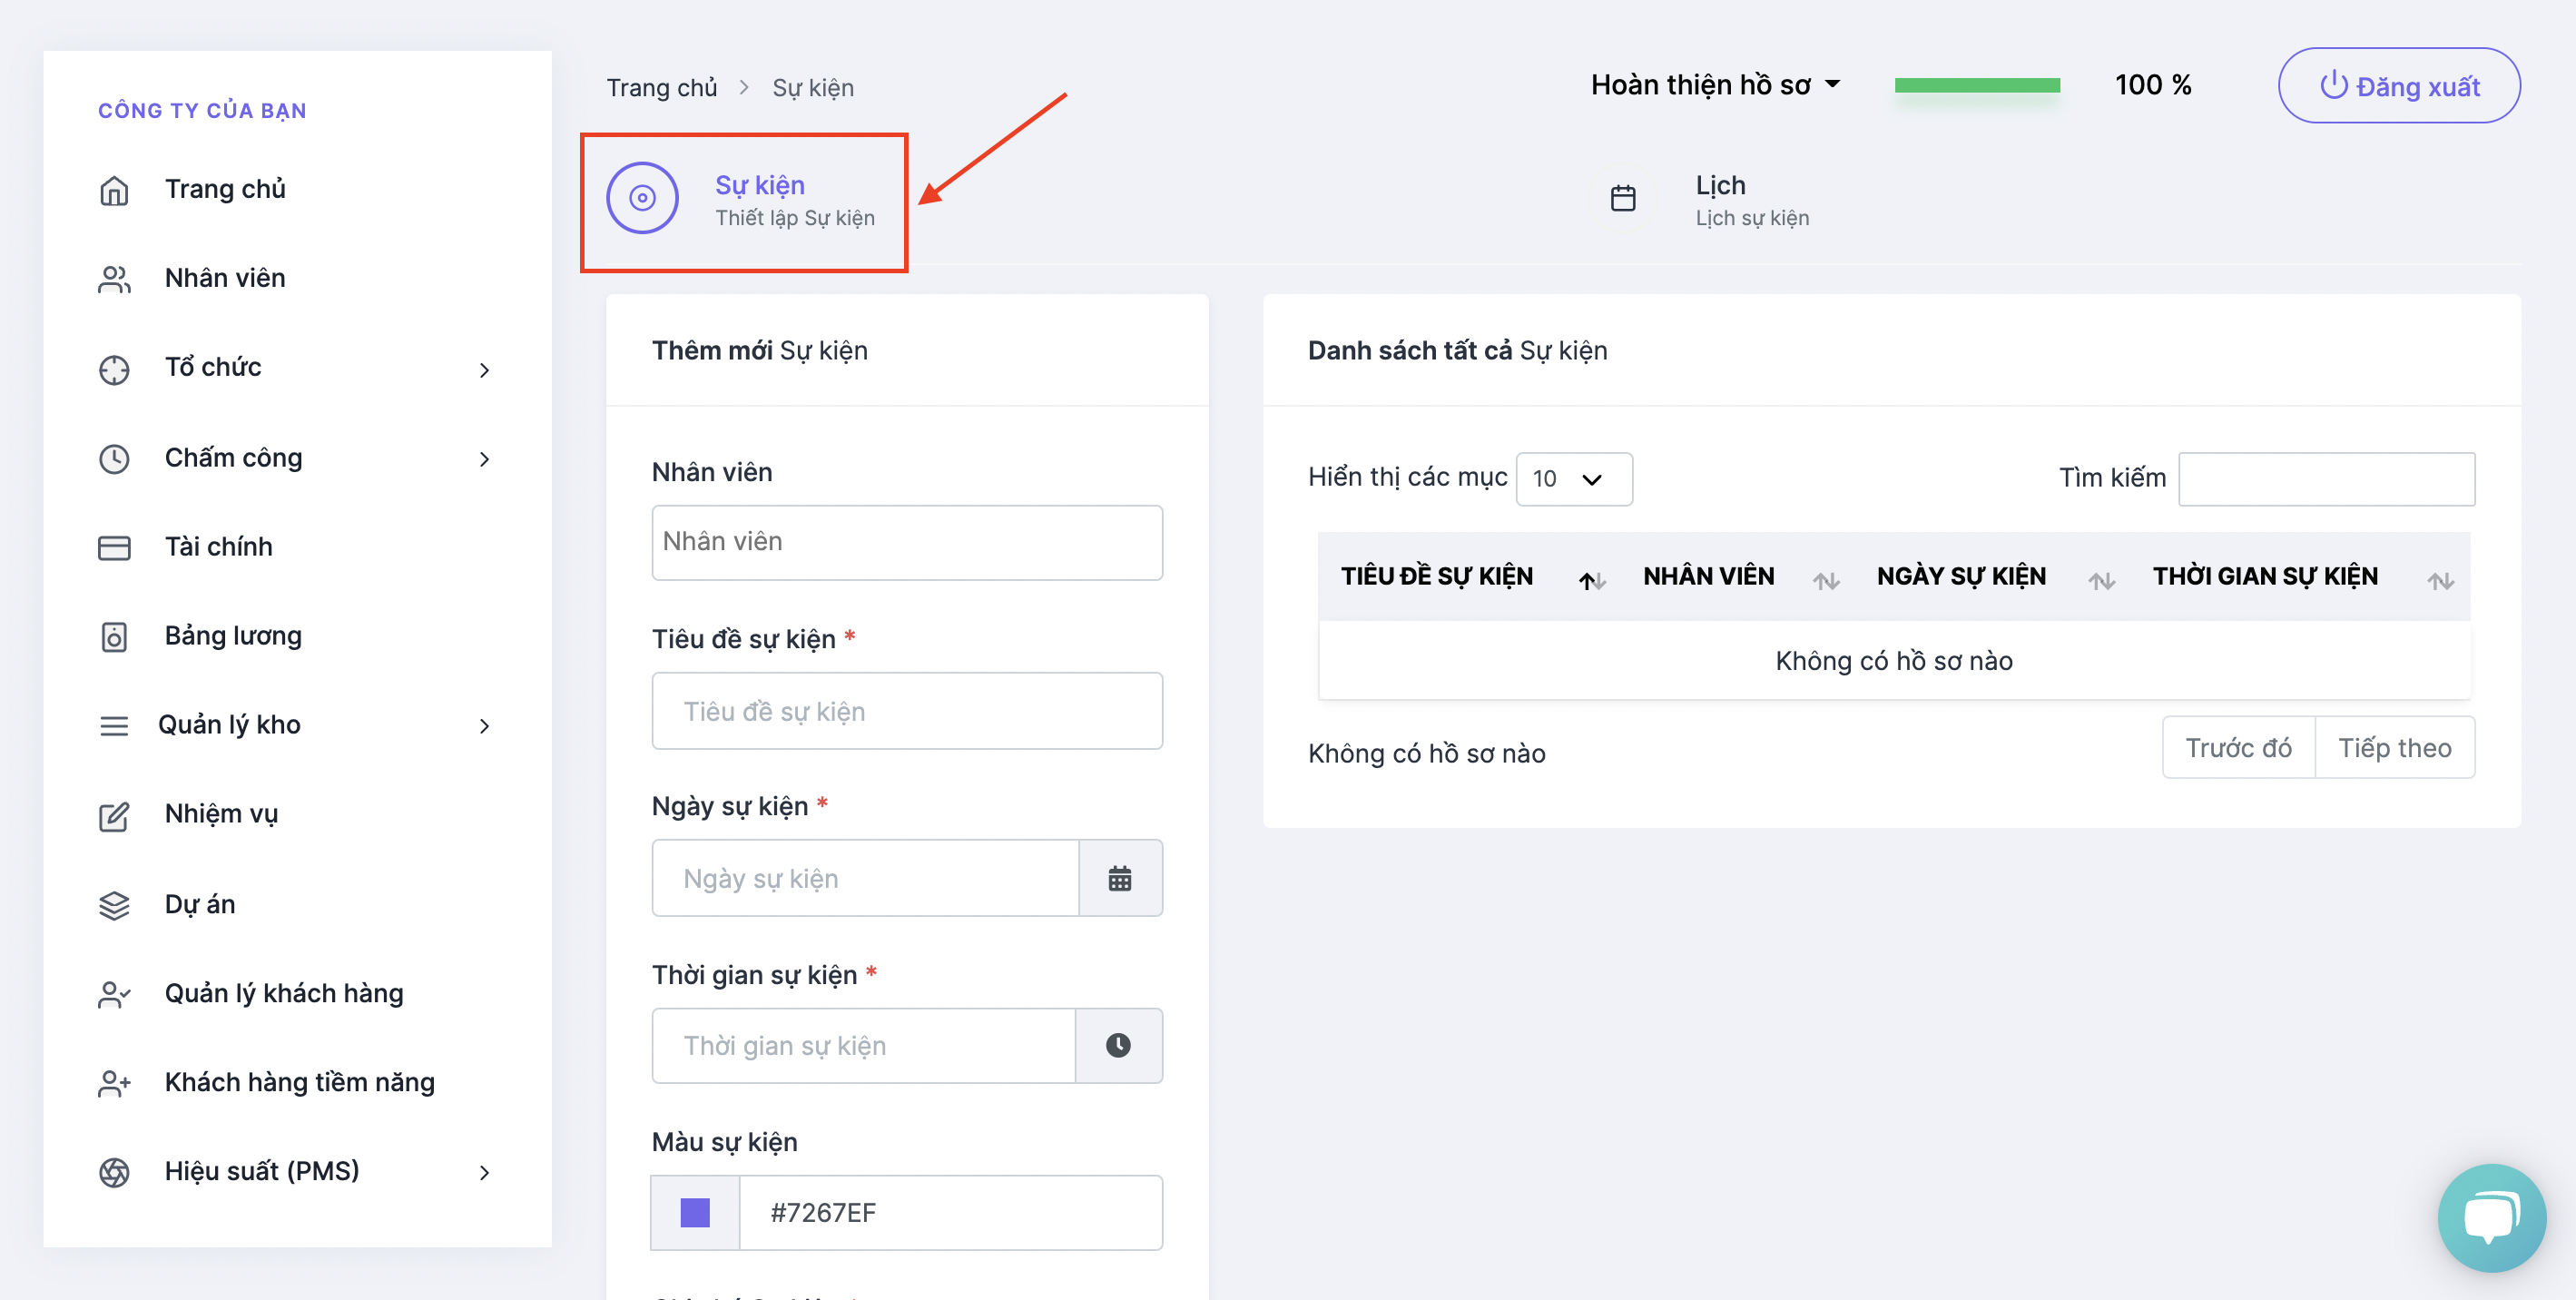This screenshot has width=2576, height=1300.
Task: Click the purple event color swatch
Action: tap(695, 1213)
